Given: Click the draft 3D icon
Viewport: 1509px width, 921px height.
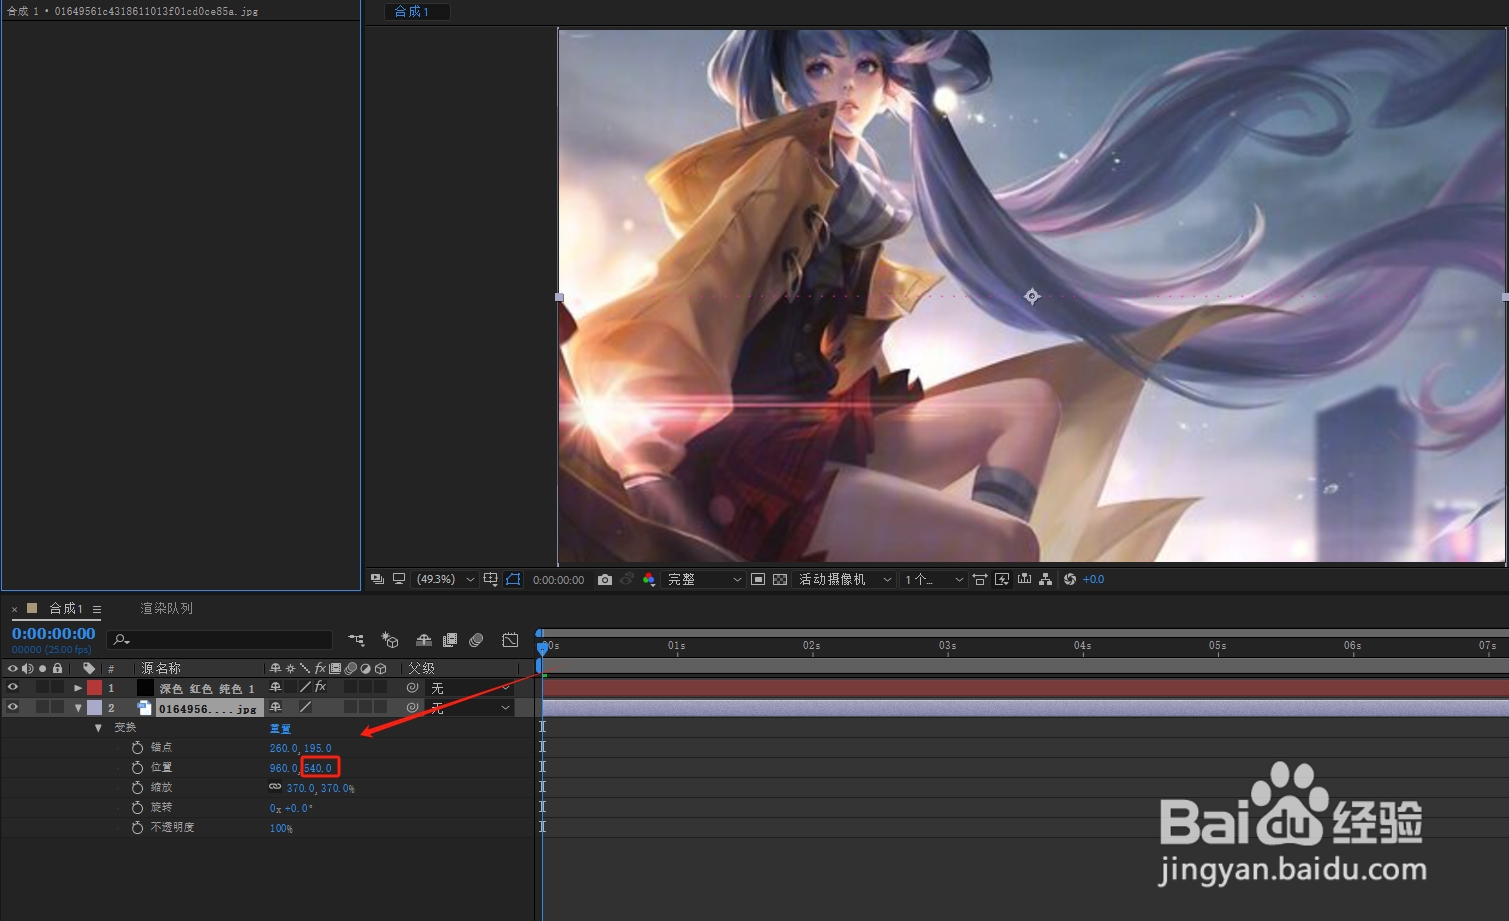Looking at the screenshot, I should click(390, 640).
